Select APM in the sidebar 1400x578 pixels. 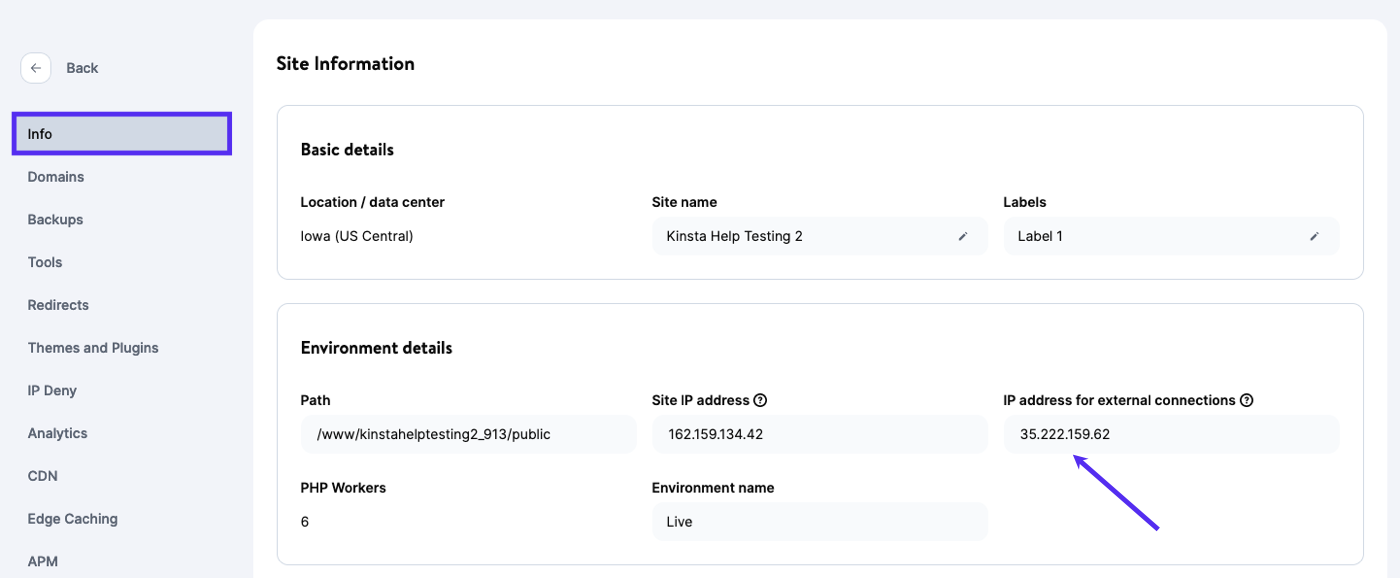tap(42, 562)
